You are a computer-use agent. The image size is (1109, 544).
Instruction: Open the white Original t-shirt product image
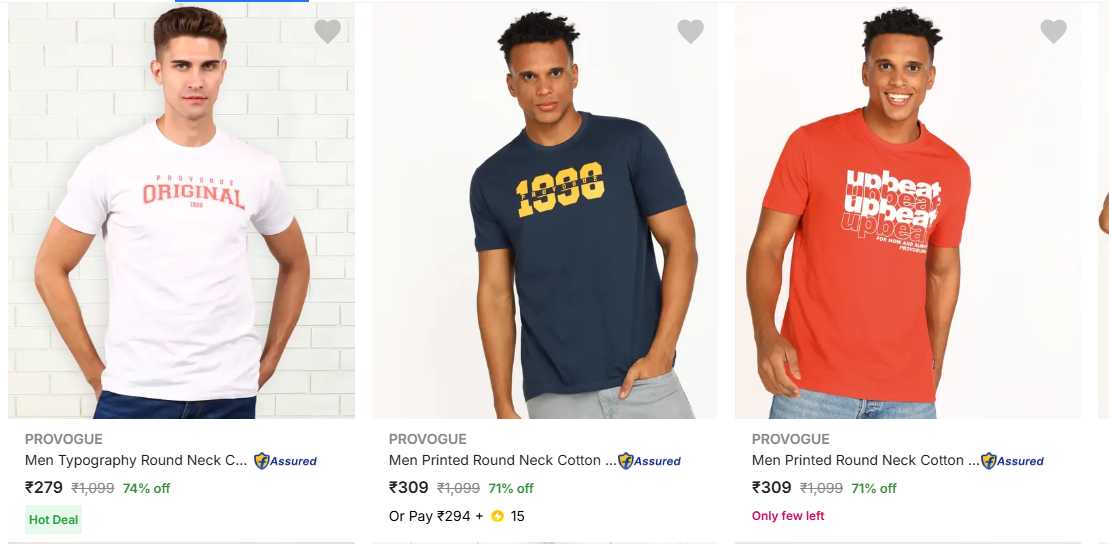(181, 210)
